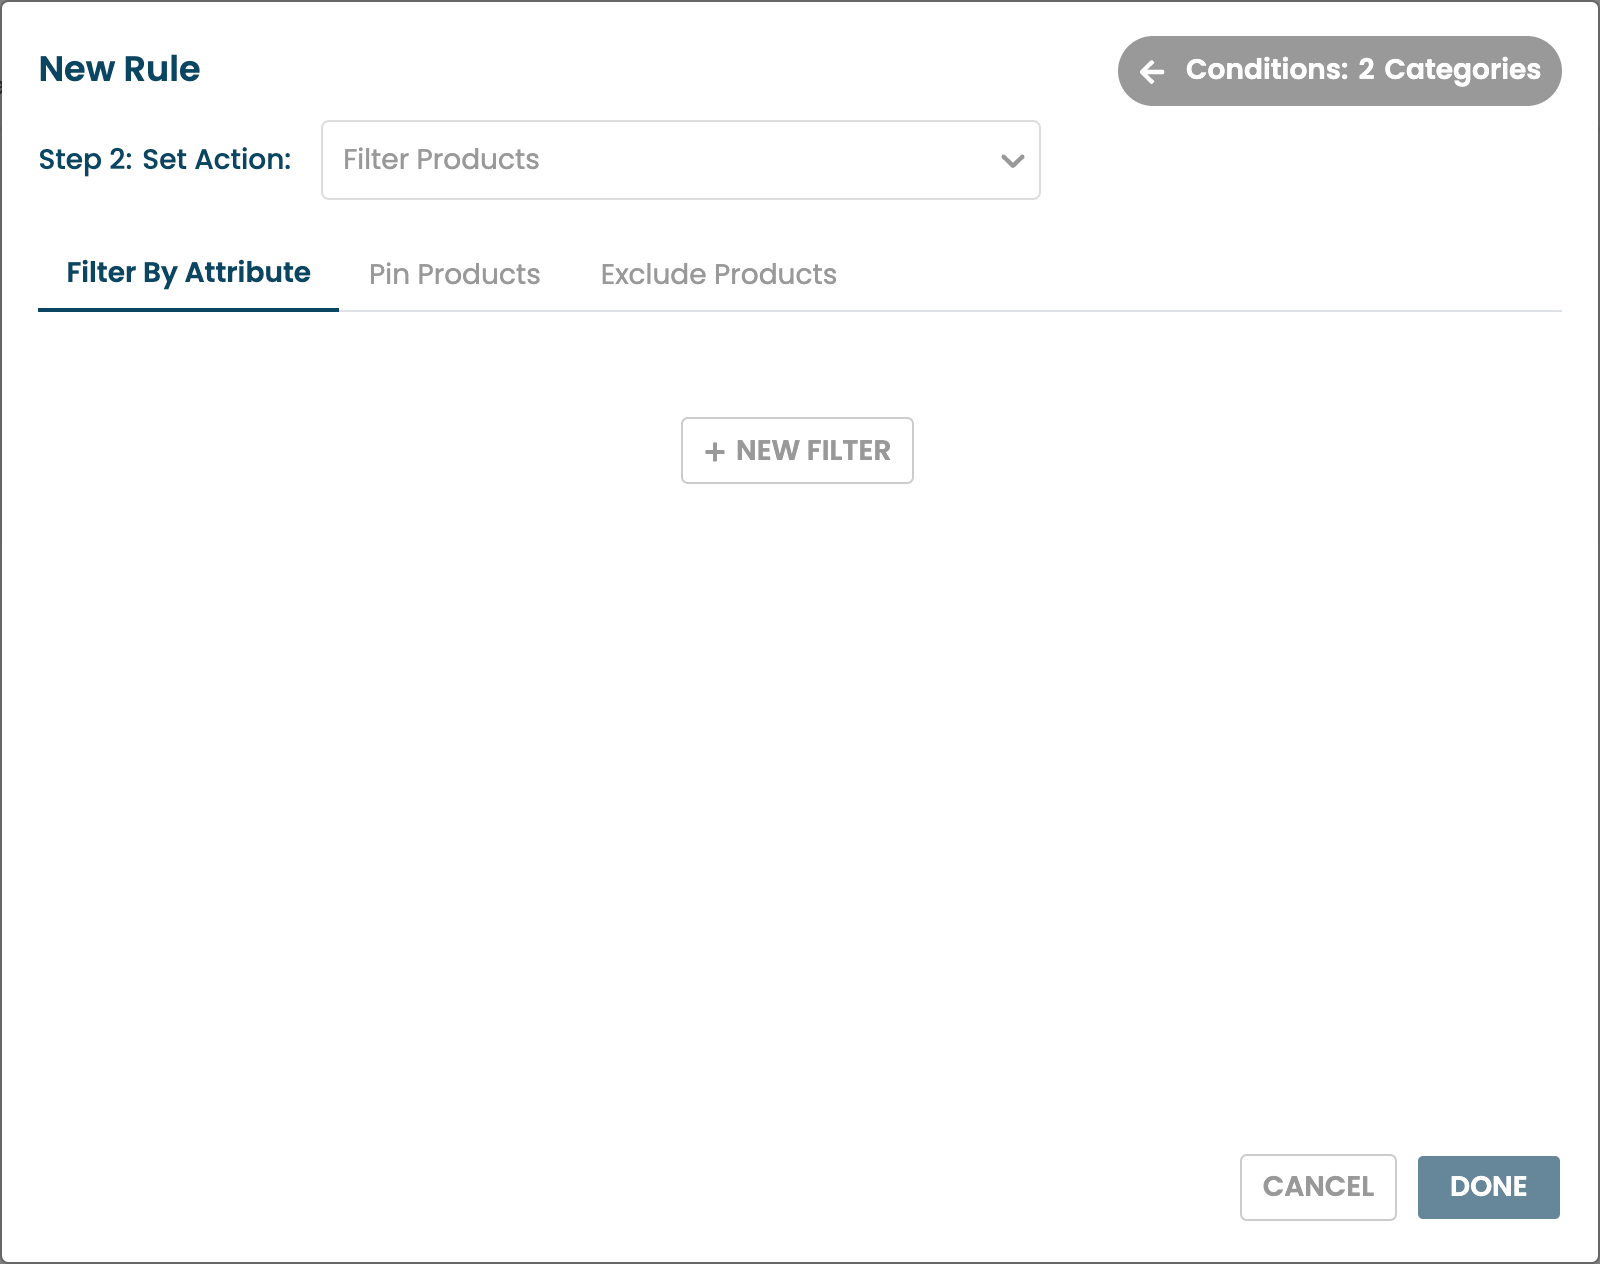The image size is (1600, 1264).
Task: Go back to Conditions: 2 Categories
Action: [x=1339, y=71]
